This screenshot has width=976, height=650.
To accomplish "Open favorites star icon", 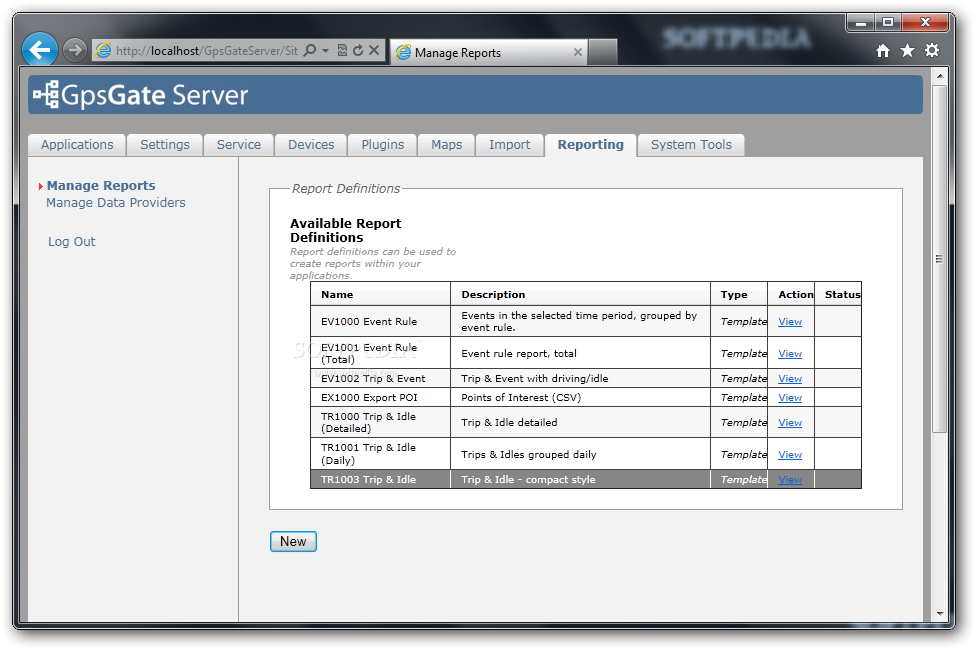I will click(x=908, y=50).
